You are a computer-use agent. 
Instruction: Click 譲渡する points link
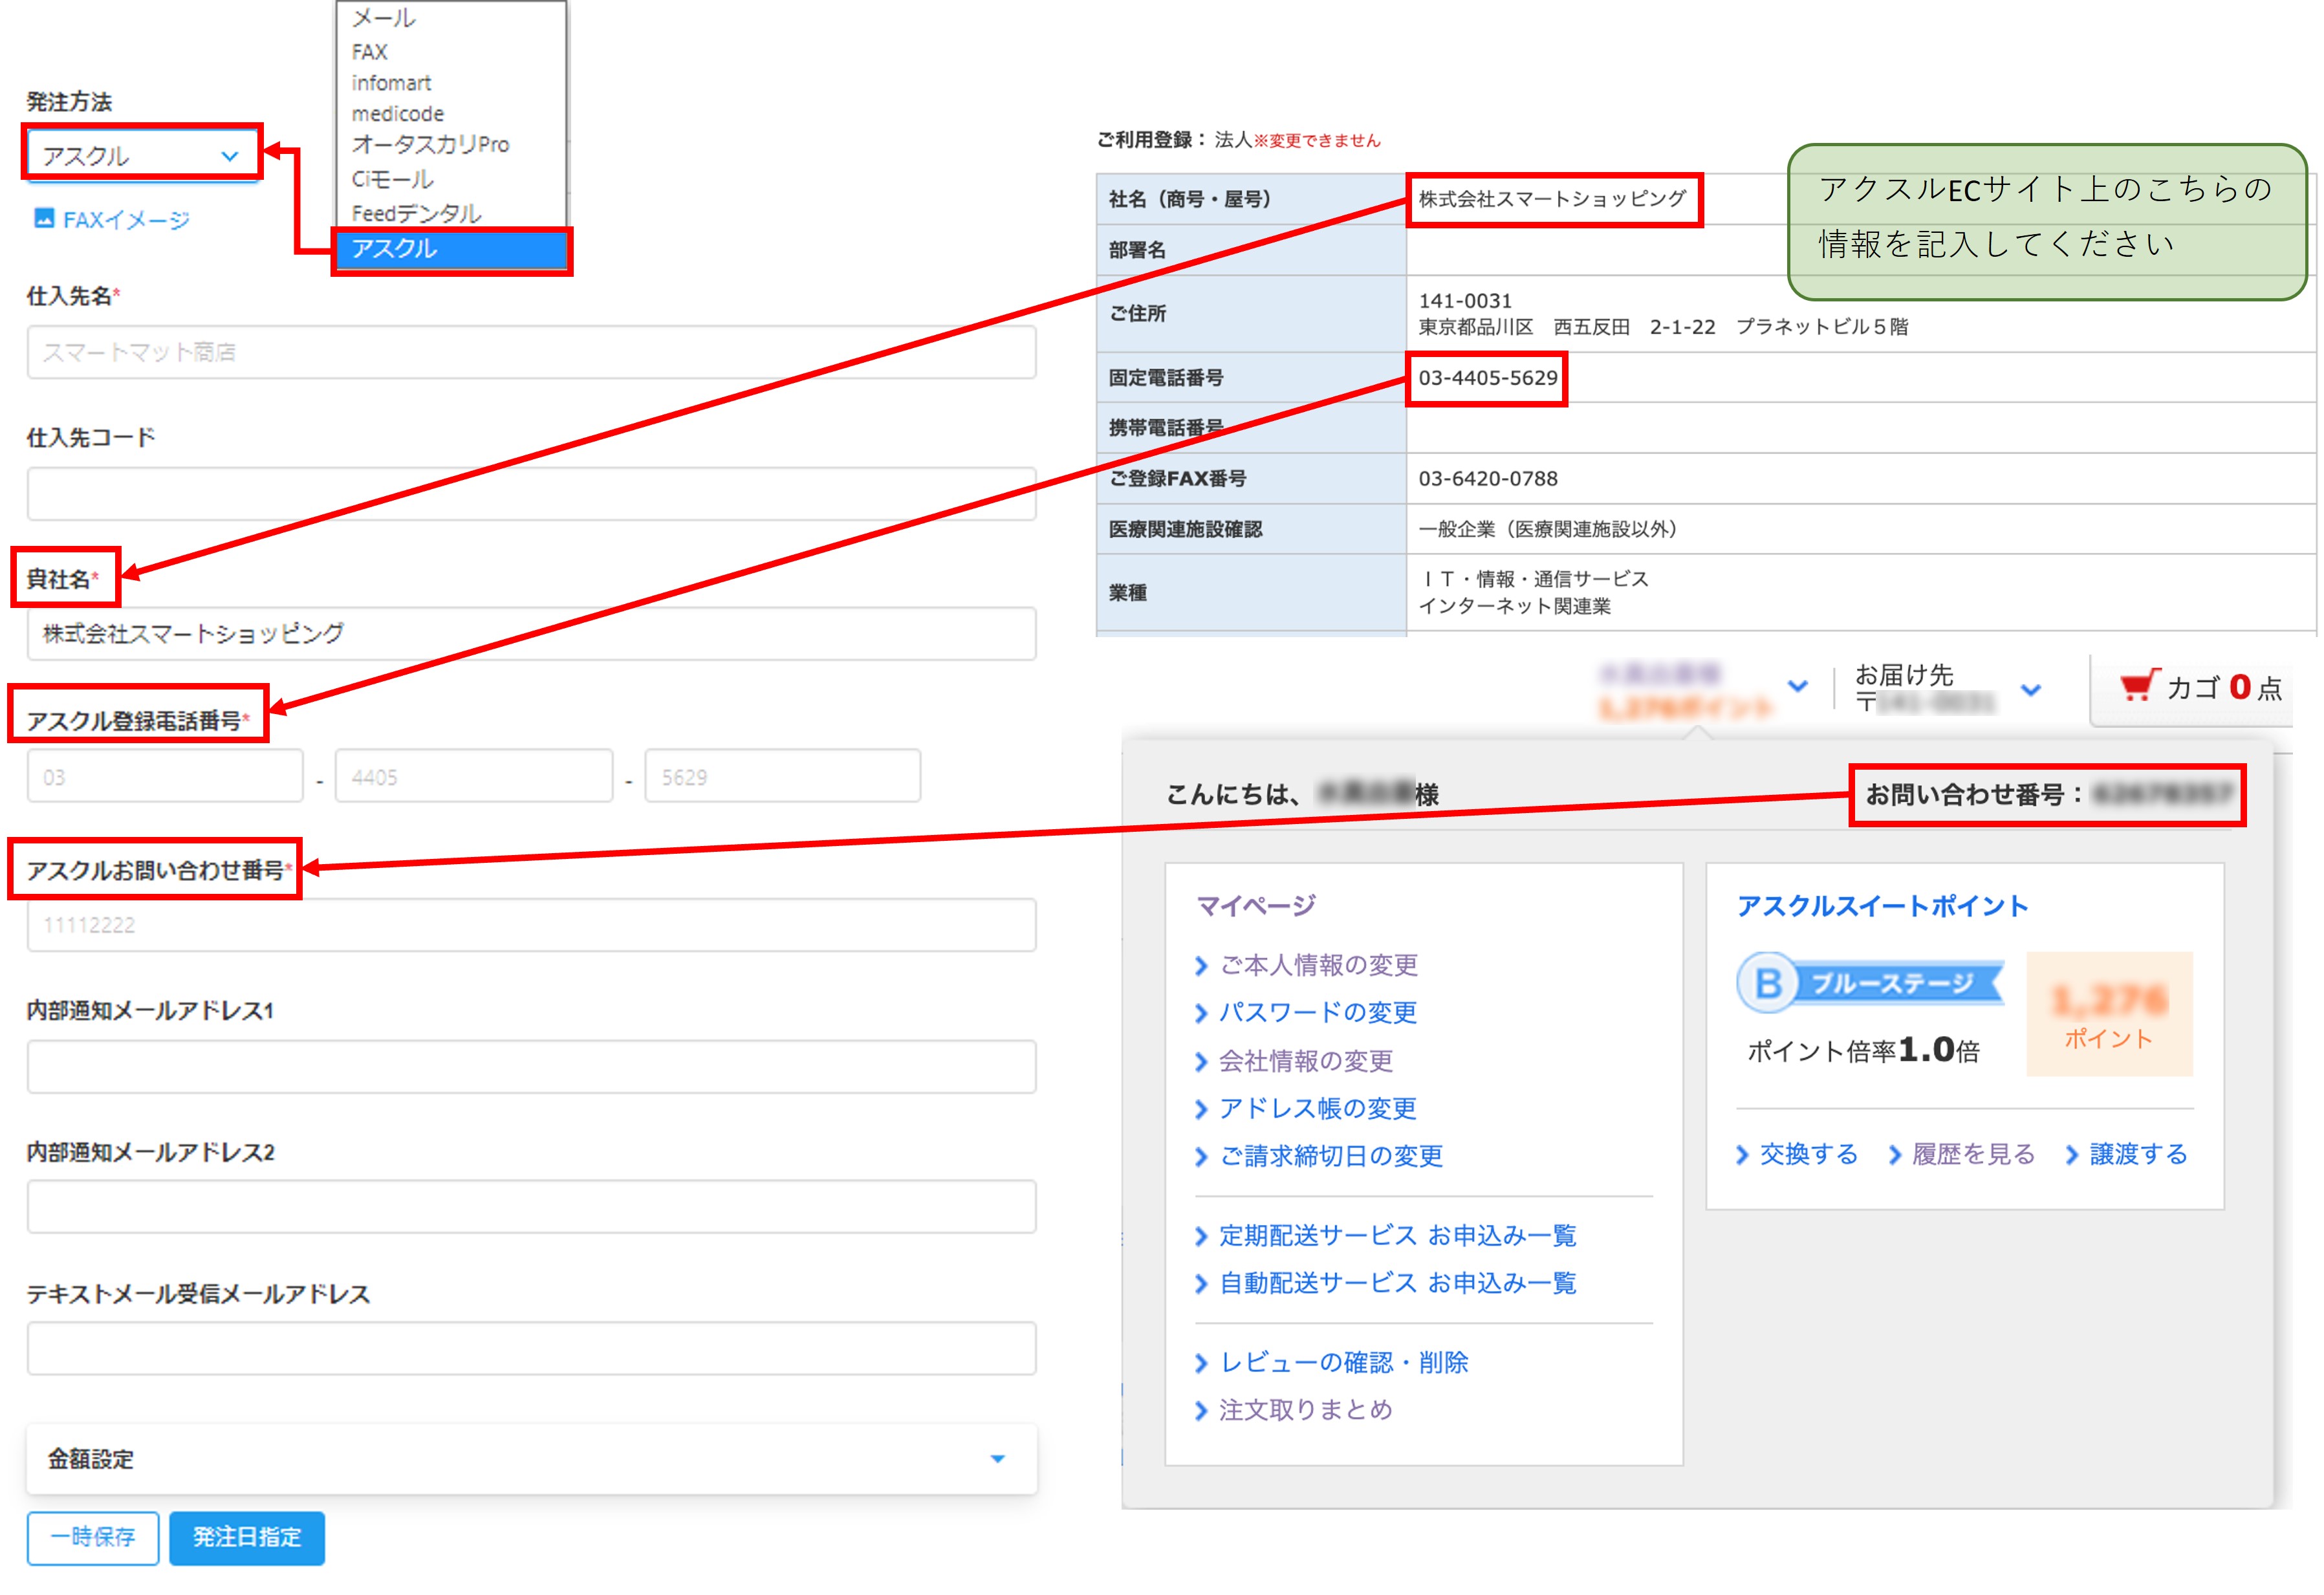click(2138, 1154)
